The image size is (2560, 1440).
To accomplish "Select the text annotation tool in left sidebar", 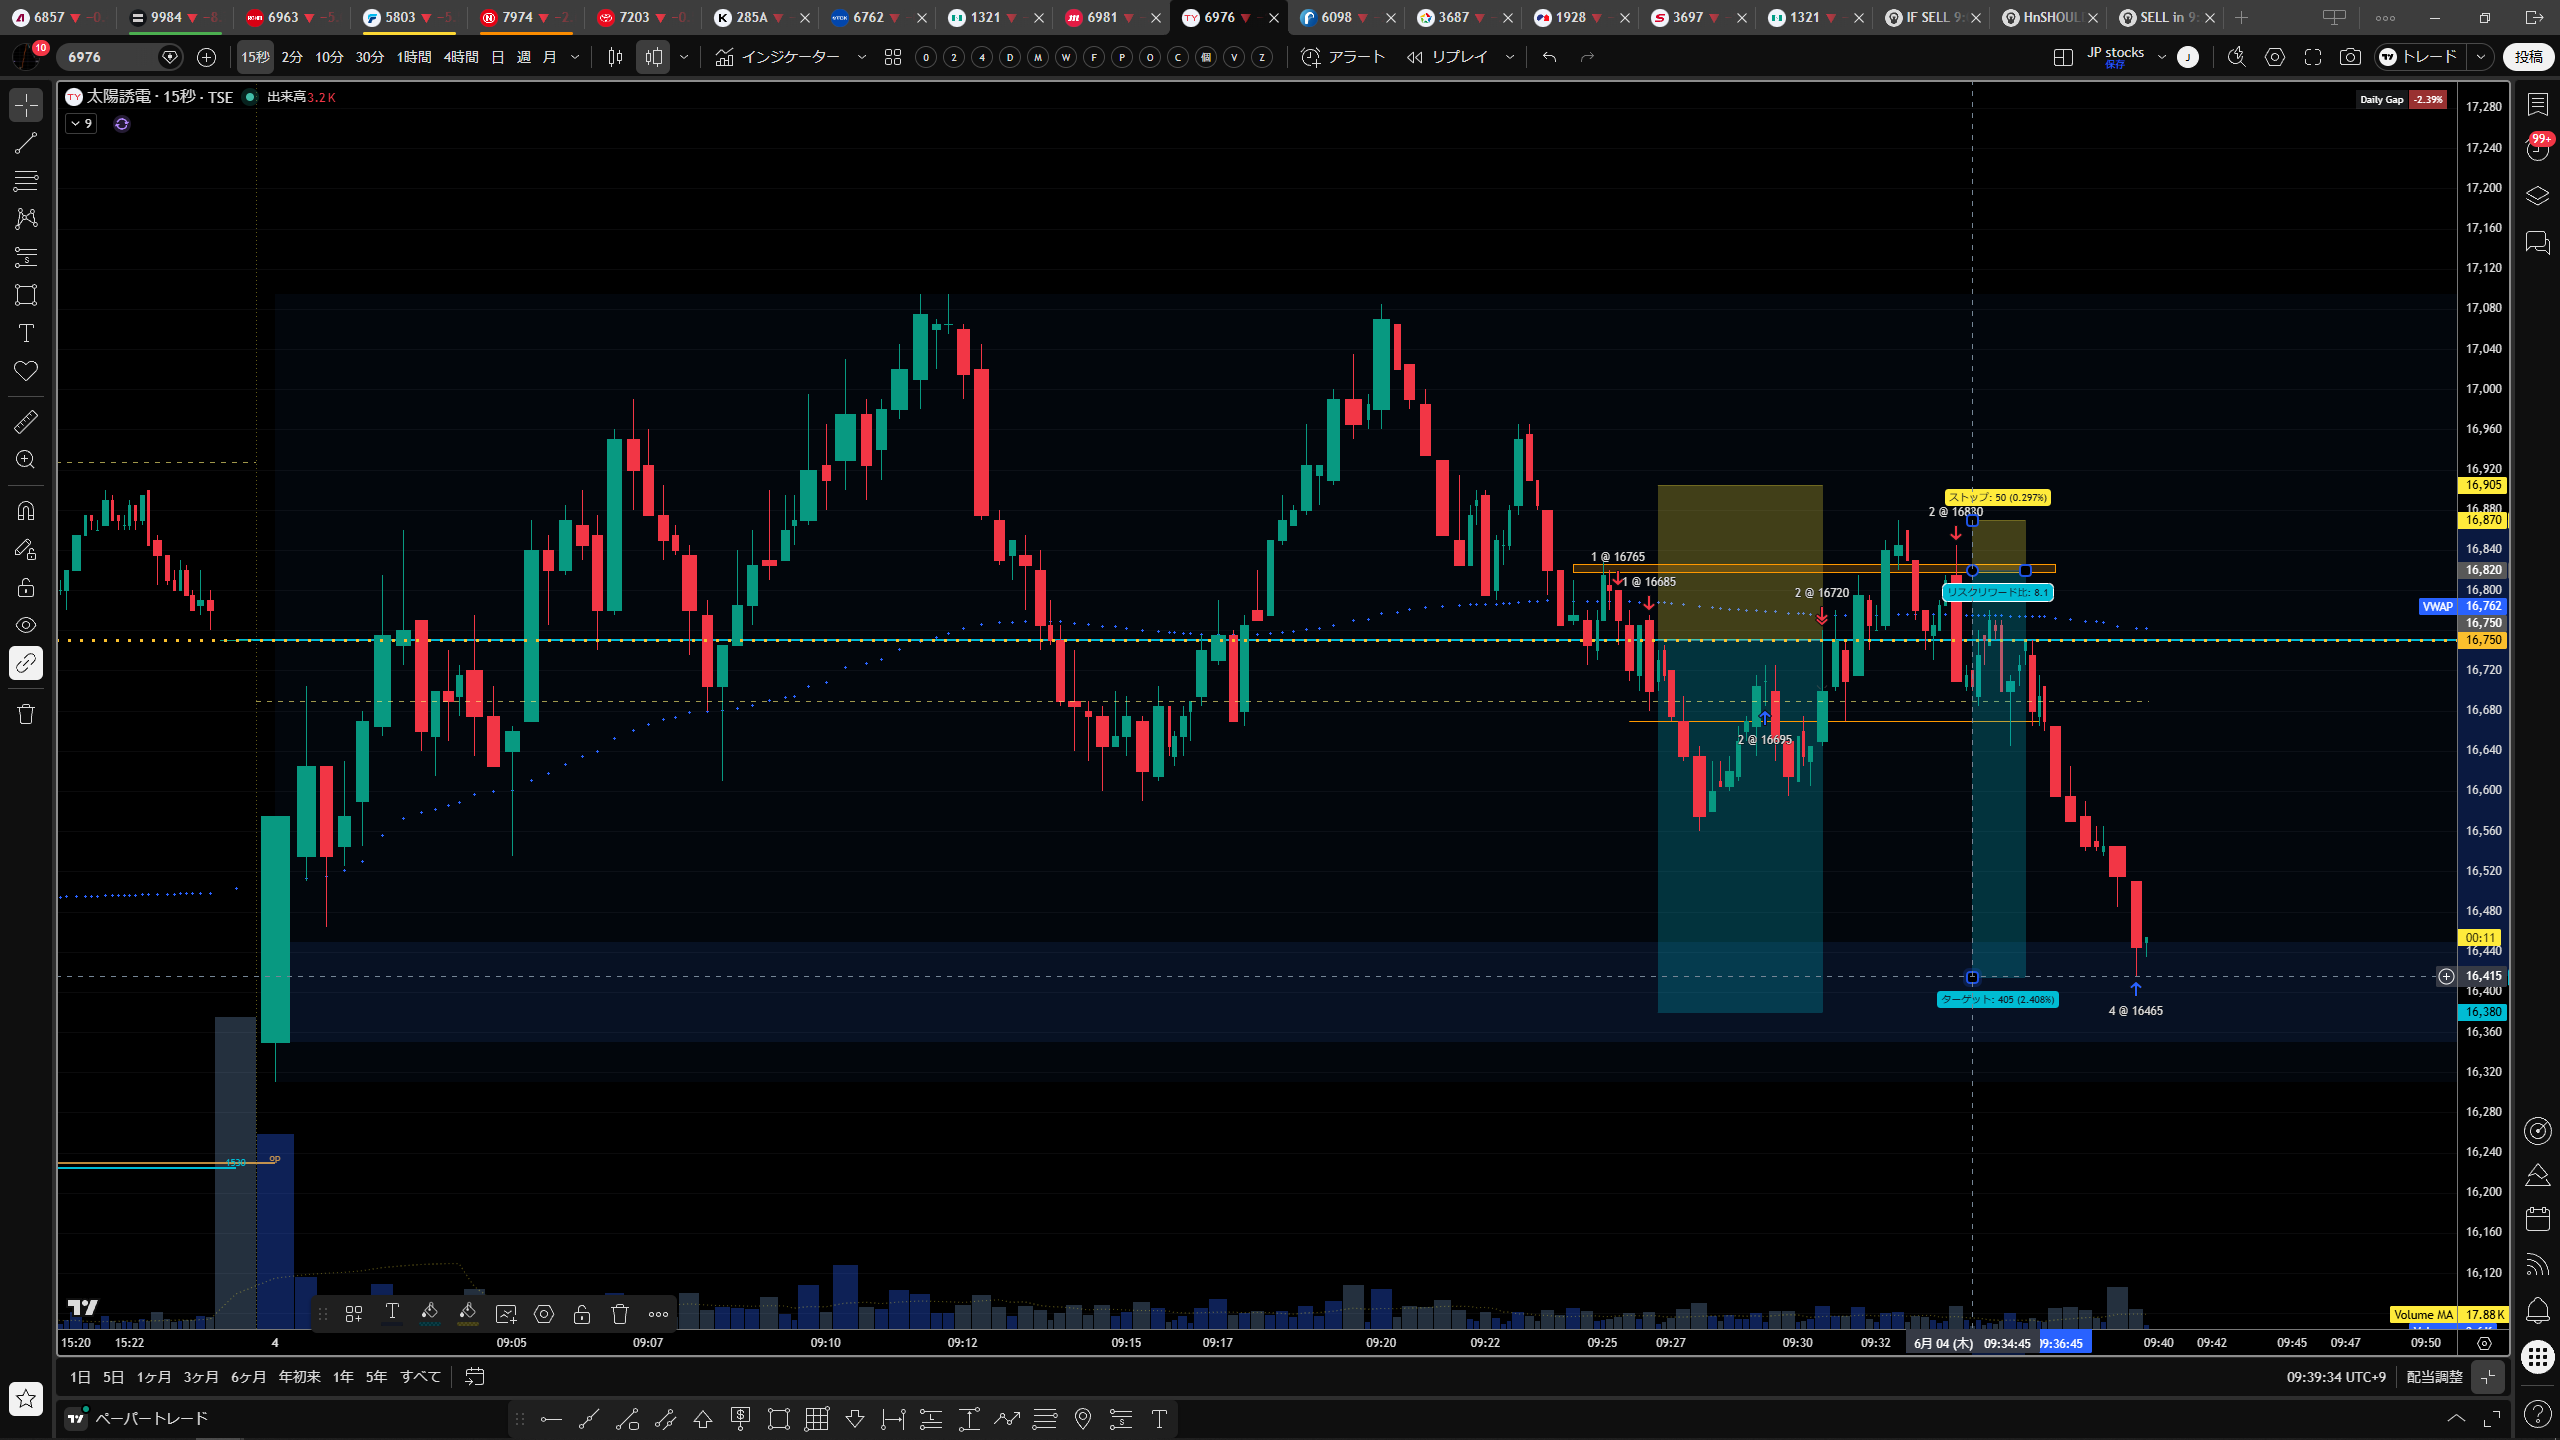I will click(x=26, y=333).
